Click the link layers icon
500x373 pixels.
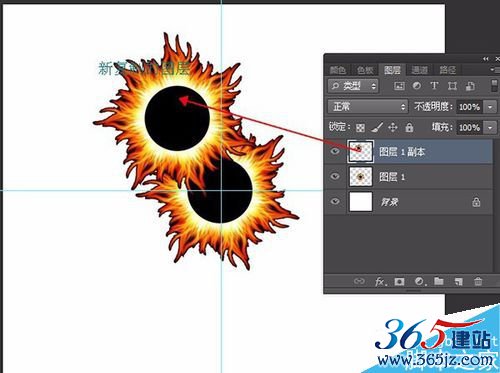click(359, 281)
